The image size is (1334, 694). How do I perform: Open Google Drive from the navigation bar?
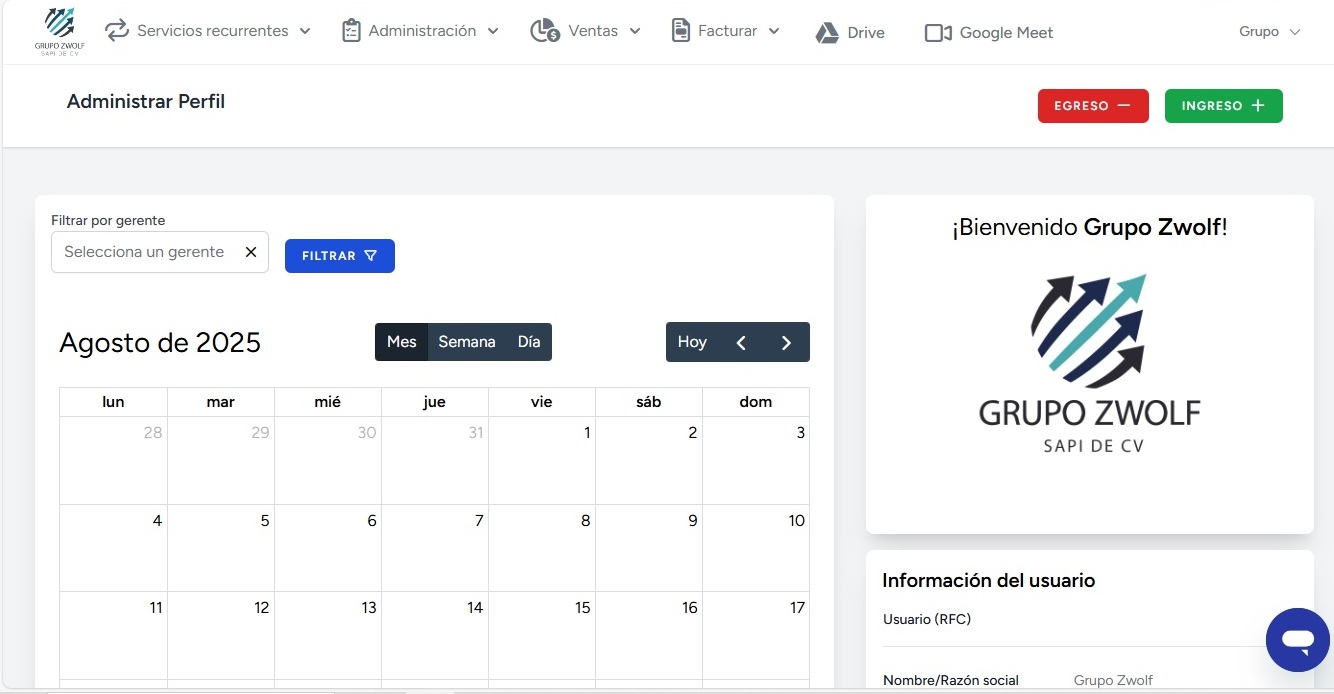[849, 32]
